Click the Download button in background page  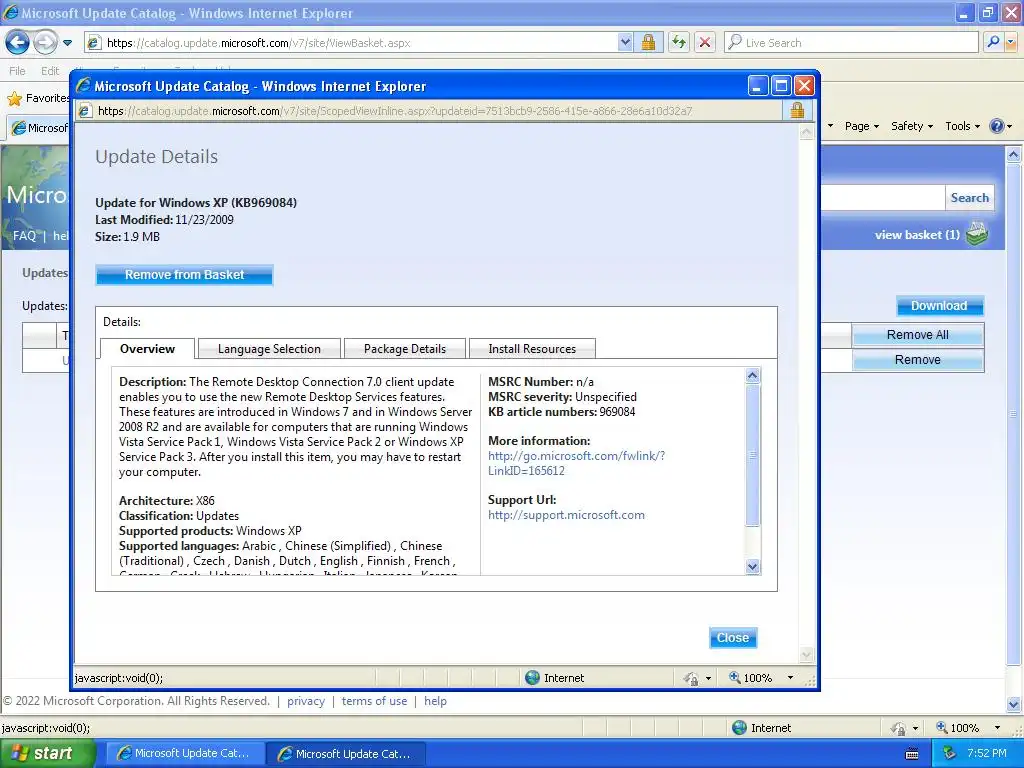pos(939,306)
